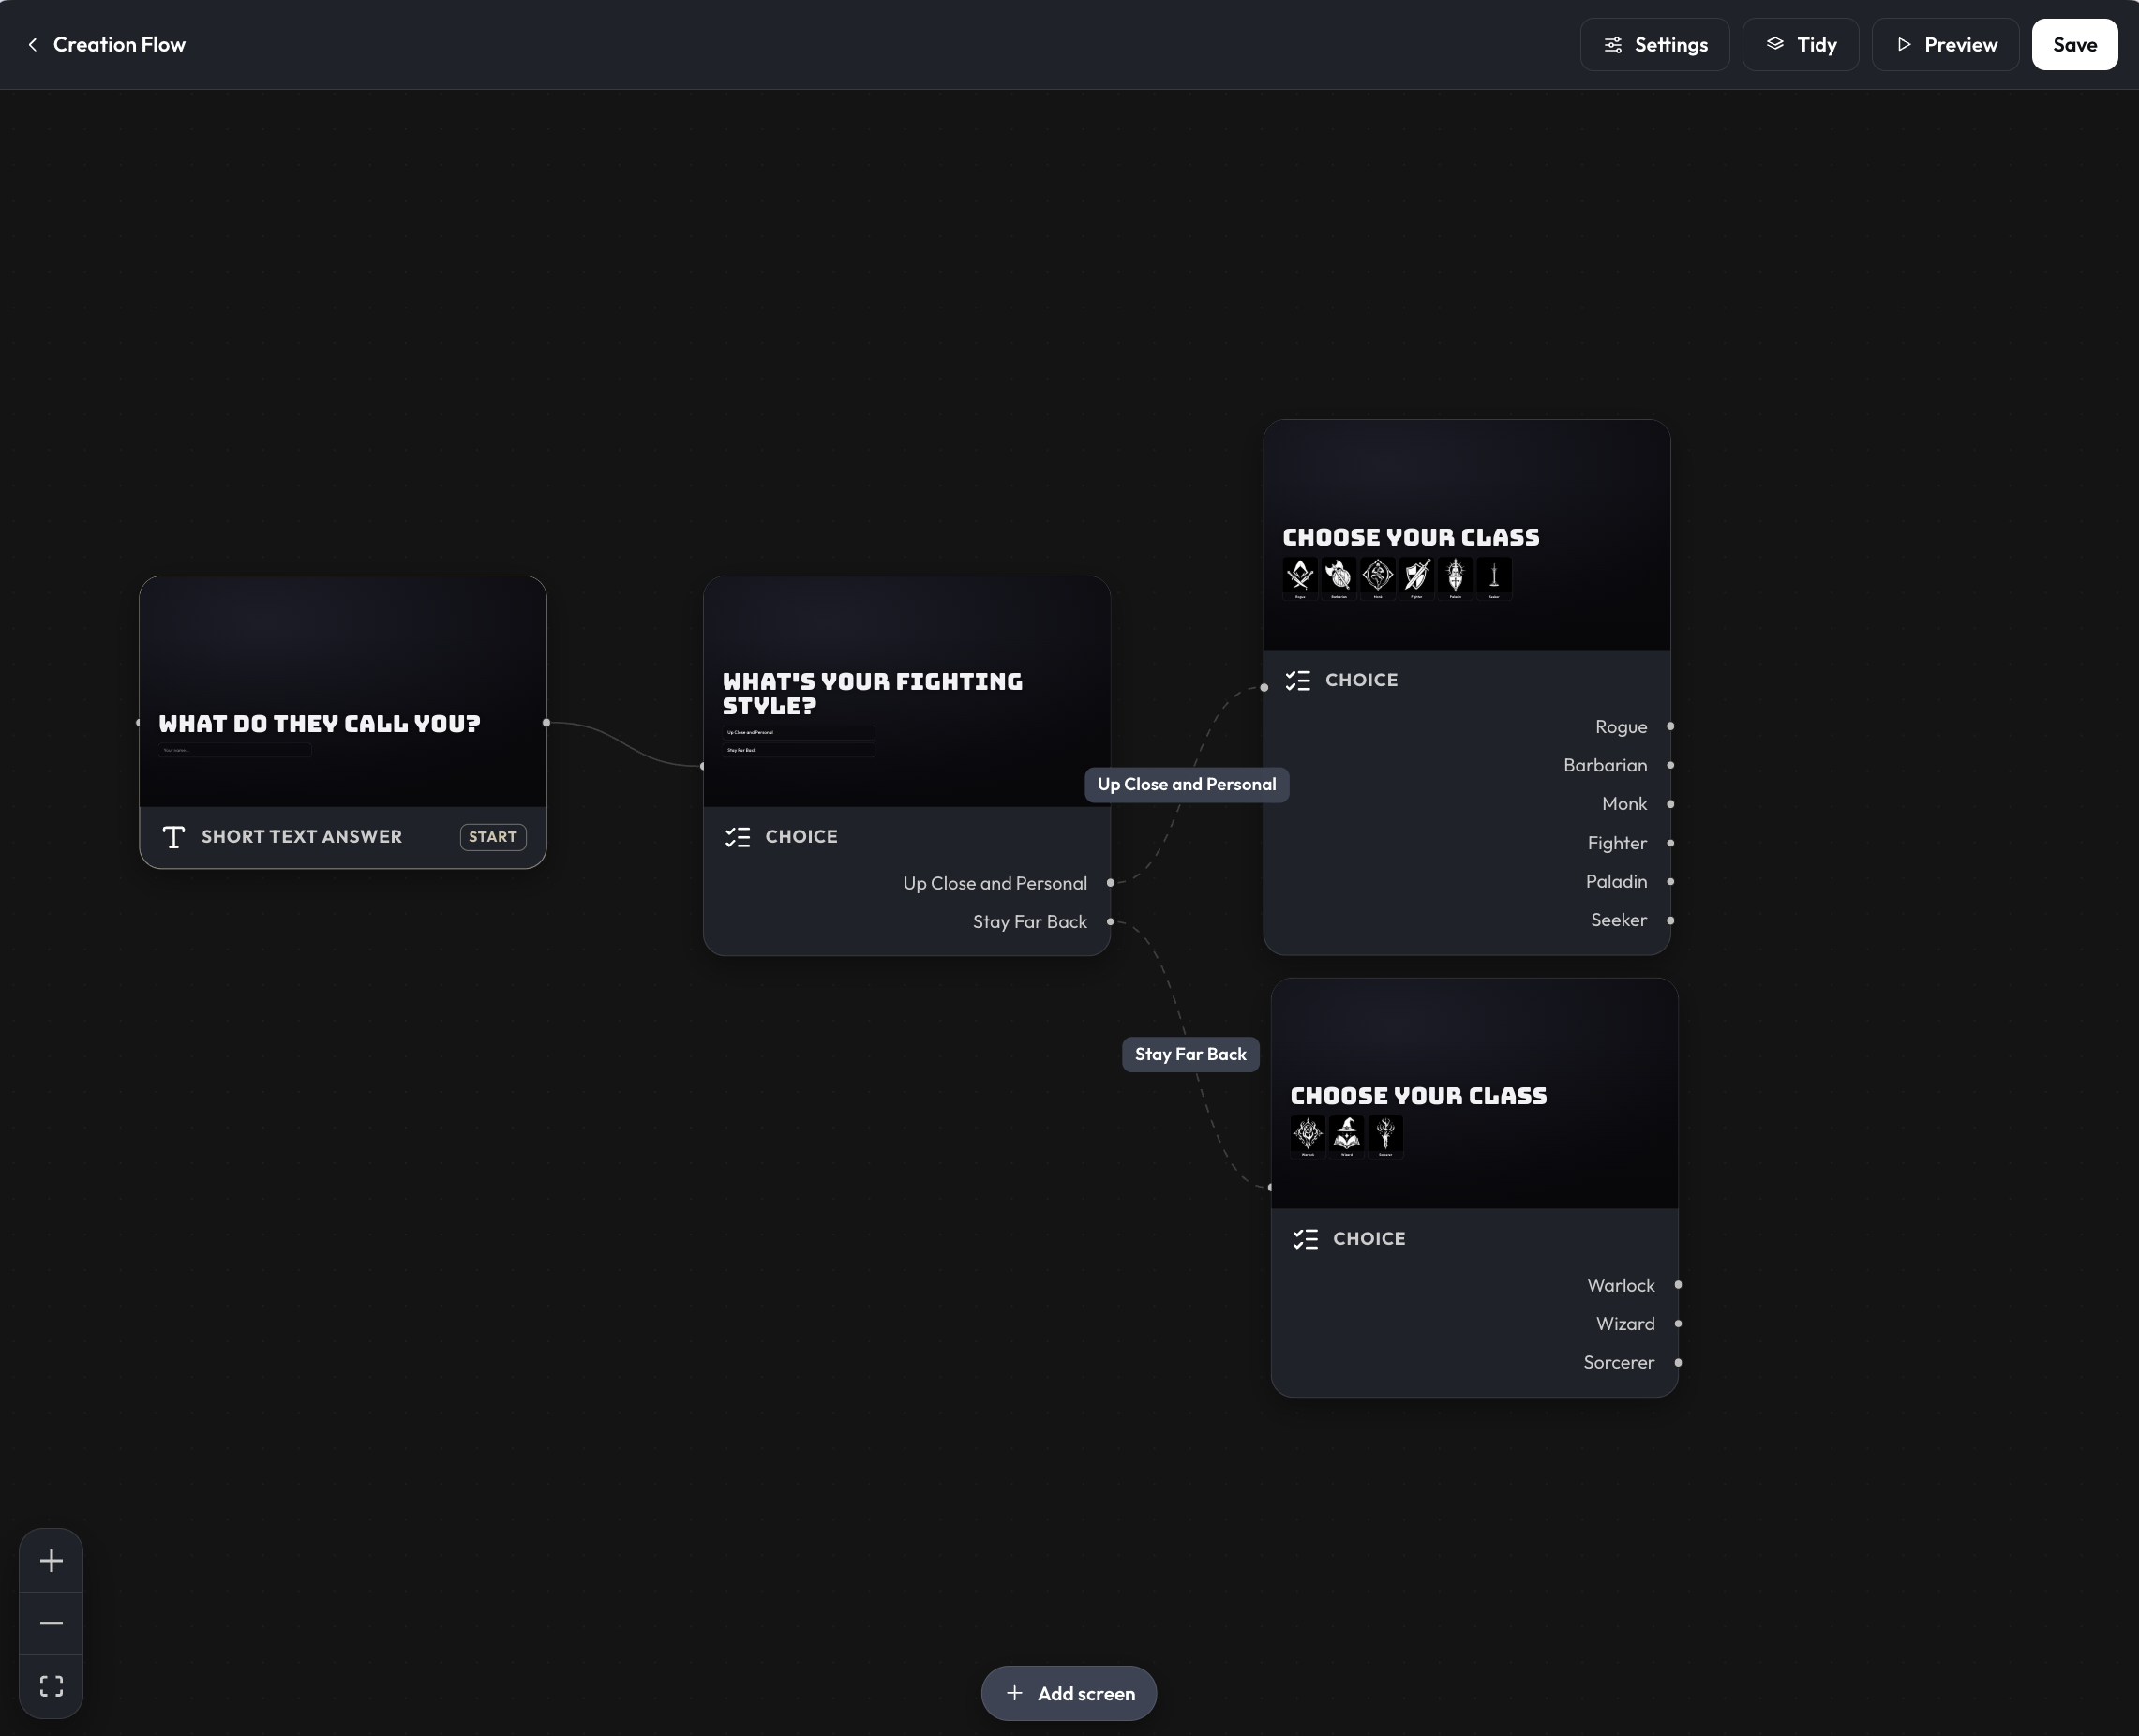Screen dimensions: 2139x1736
Task: Select the Rogue class icon thumbnail
Action: tap(1300, 577)
